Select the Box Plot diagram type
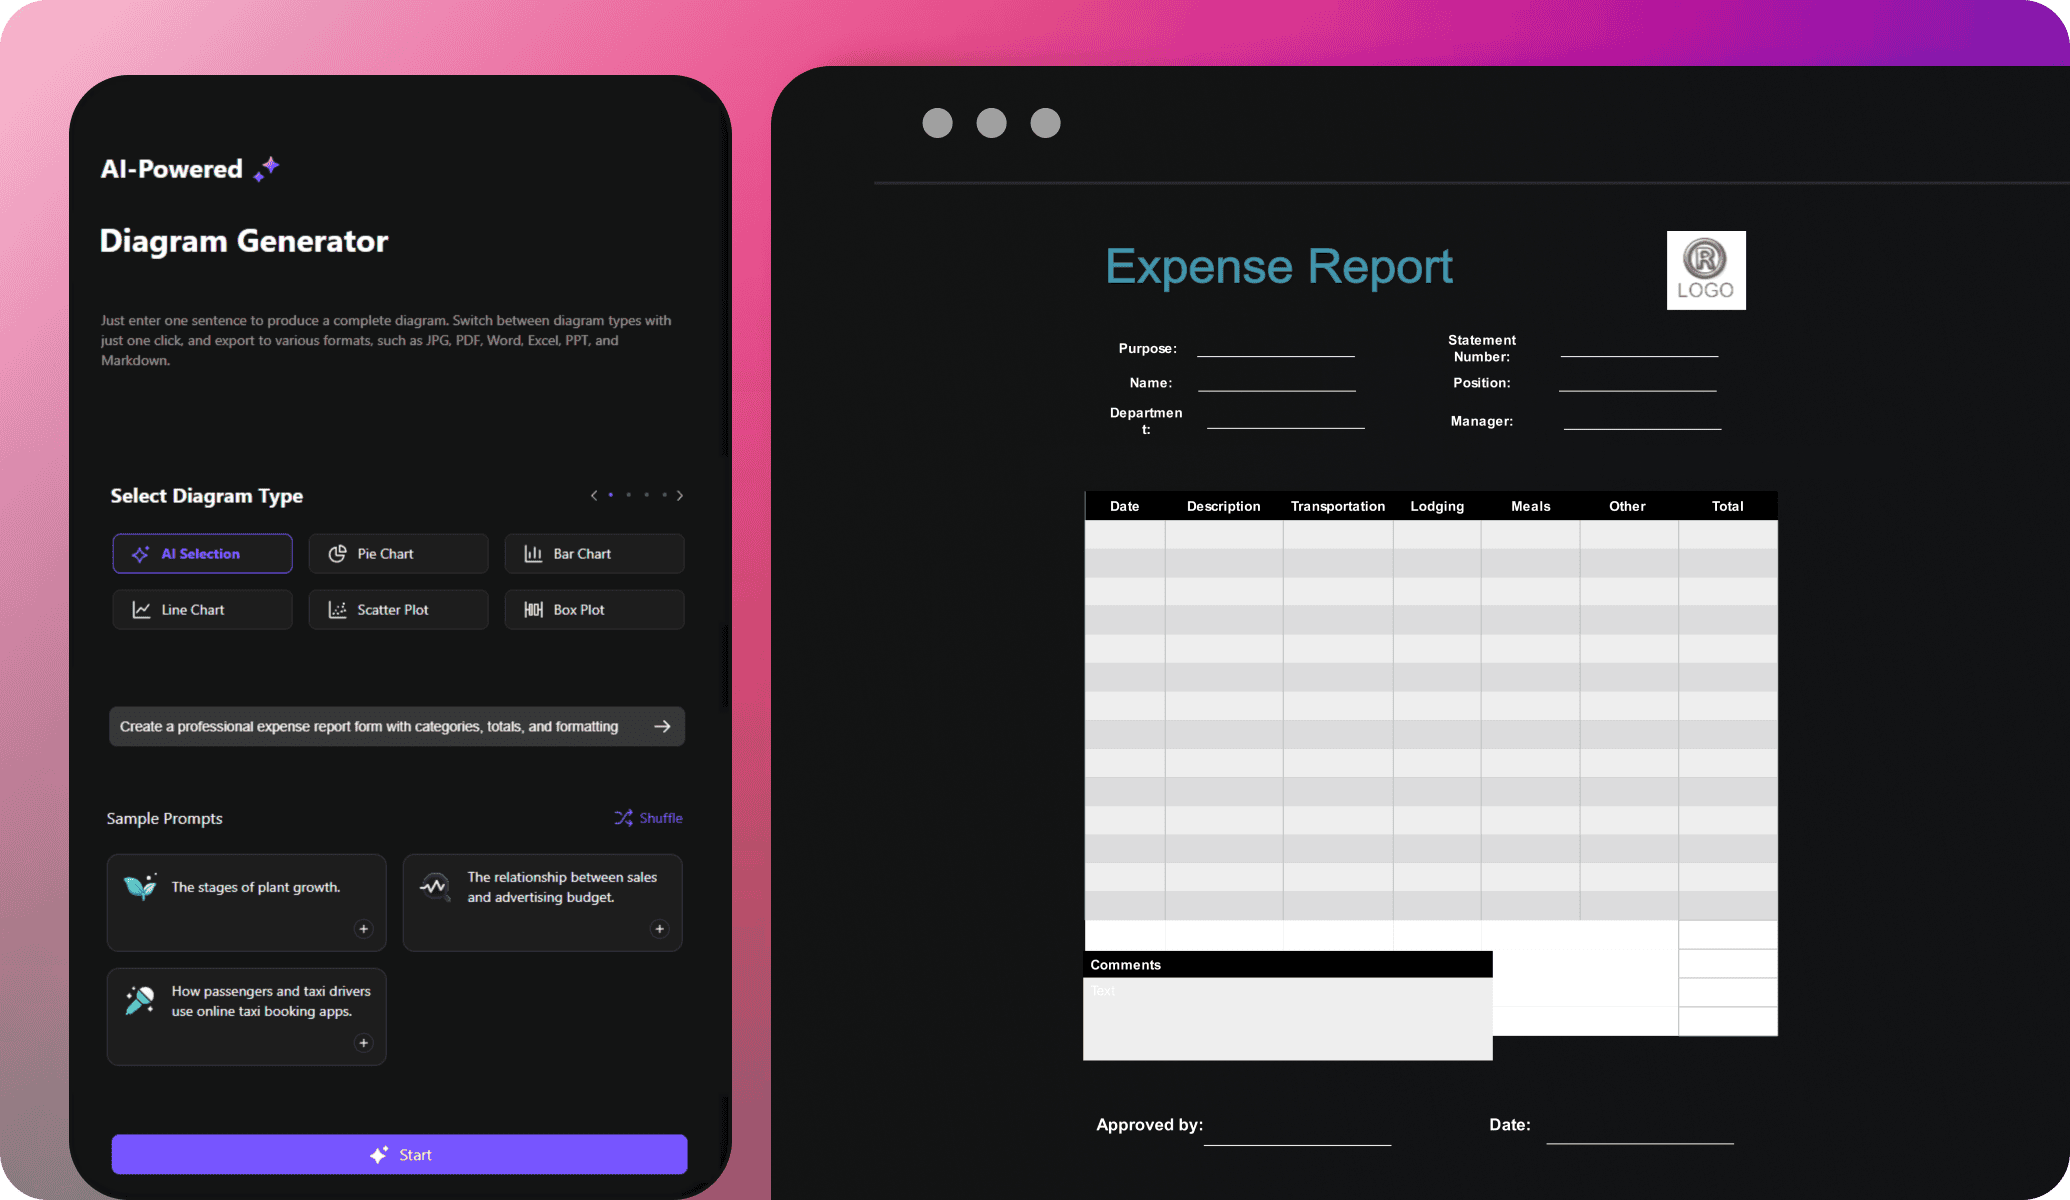The height and width of the screenshot is (1200, 2070). click(593, 609)
